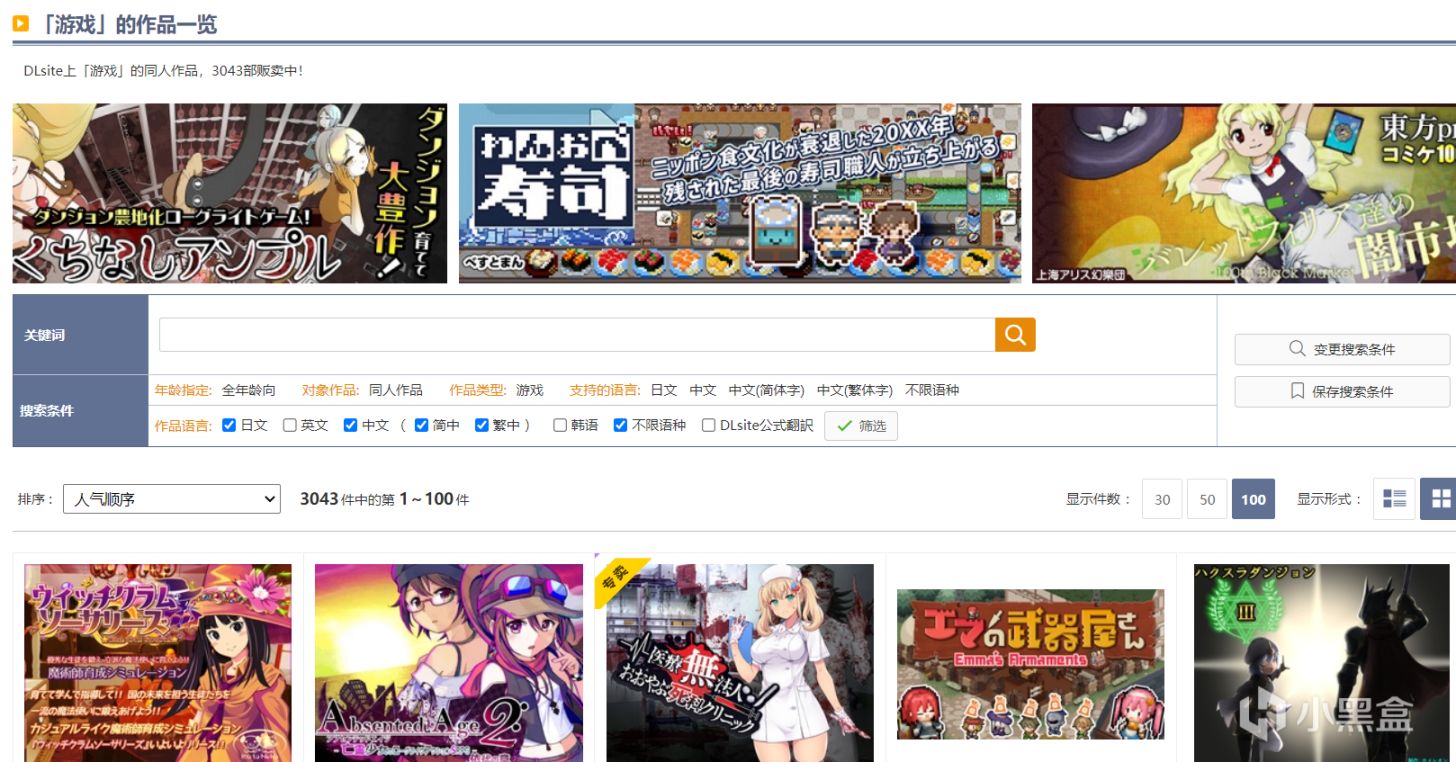Open the 東方 Black Market banner
Viewport: 1456px width, 762px height.
[x=1244, y=193]
